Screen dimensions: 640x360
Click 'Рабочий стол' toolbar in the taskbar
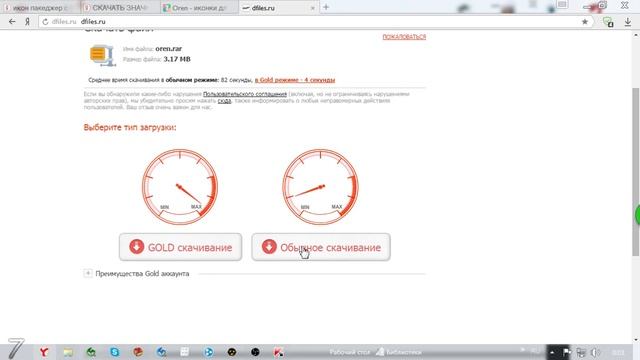pyautogui.click(x=350, y=352)
